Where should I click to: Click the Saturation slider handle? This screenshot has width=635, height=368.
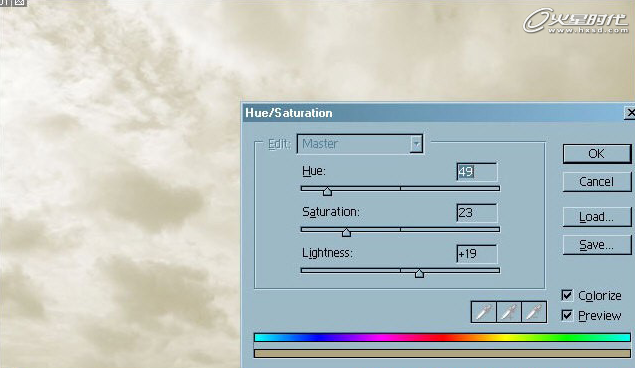pos(346,232)
